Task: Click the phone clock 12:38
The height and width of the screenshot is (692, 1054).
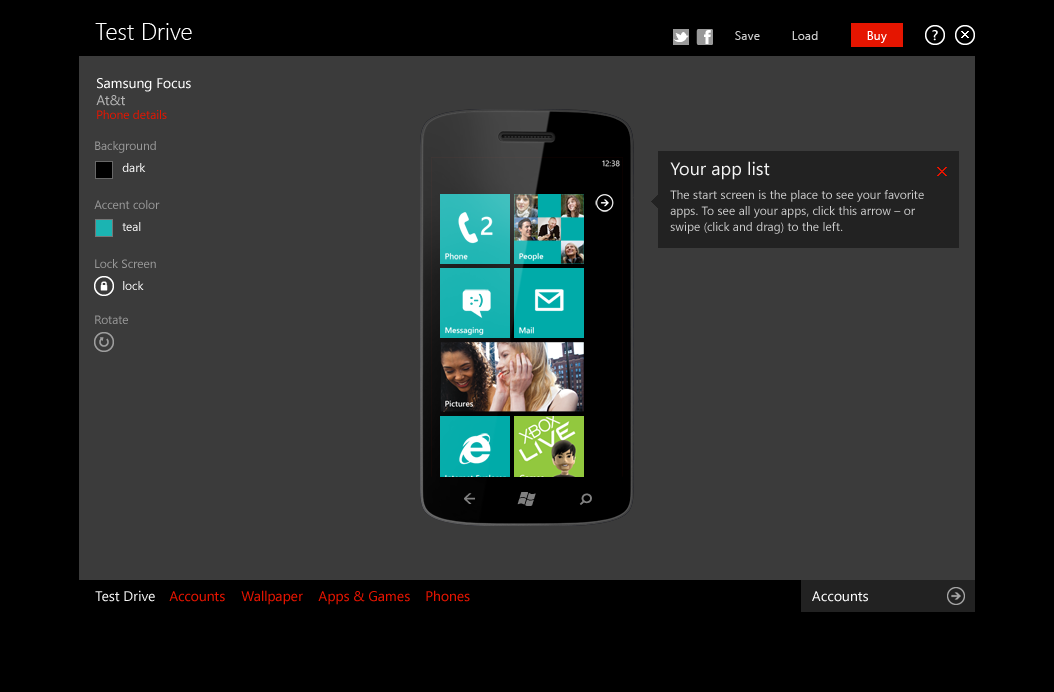Action: [x=610, y=163]
